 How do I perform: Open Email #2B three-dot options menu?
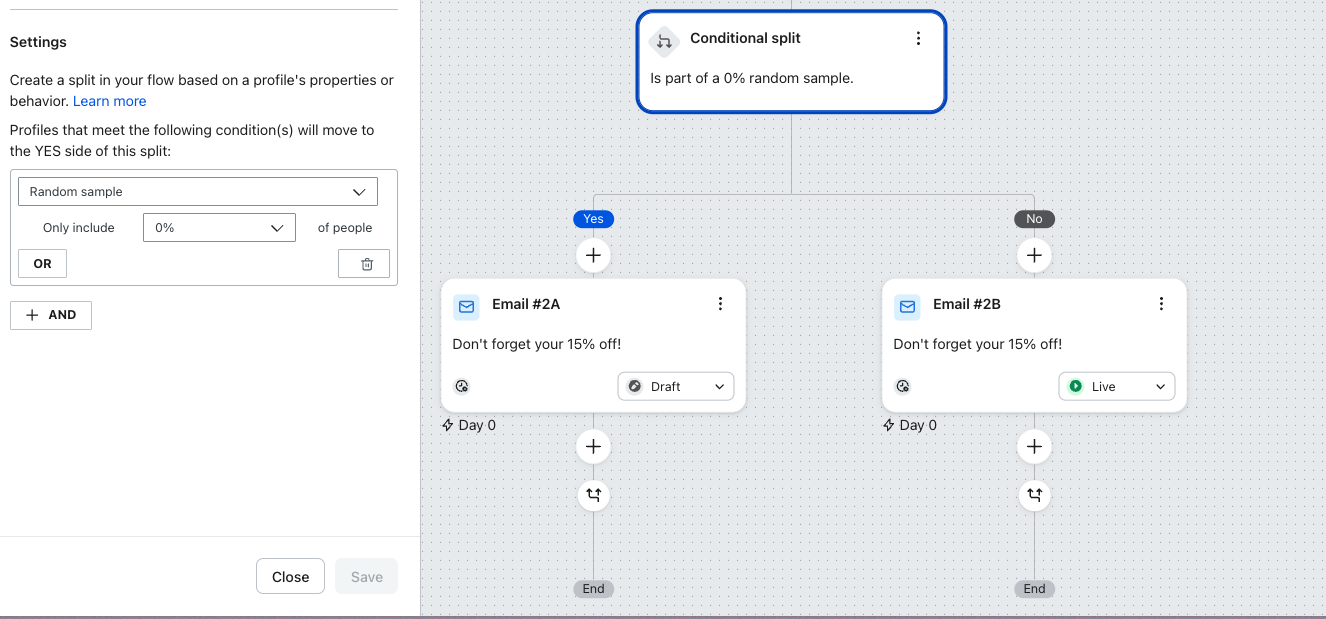1161,304
